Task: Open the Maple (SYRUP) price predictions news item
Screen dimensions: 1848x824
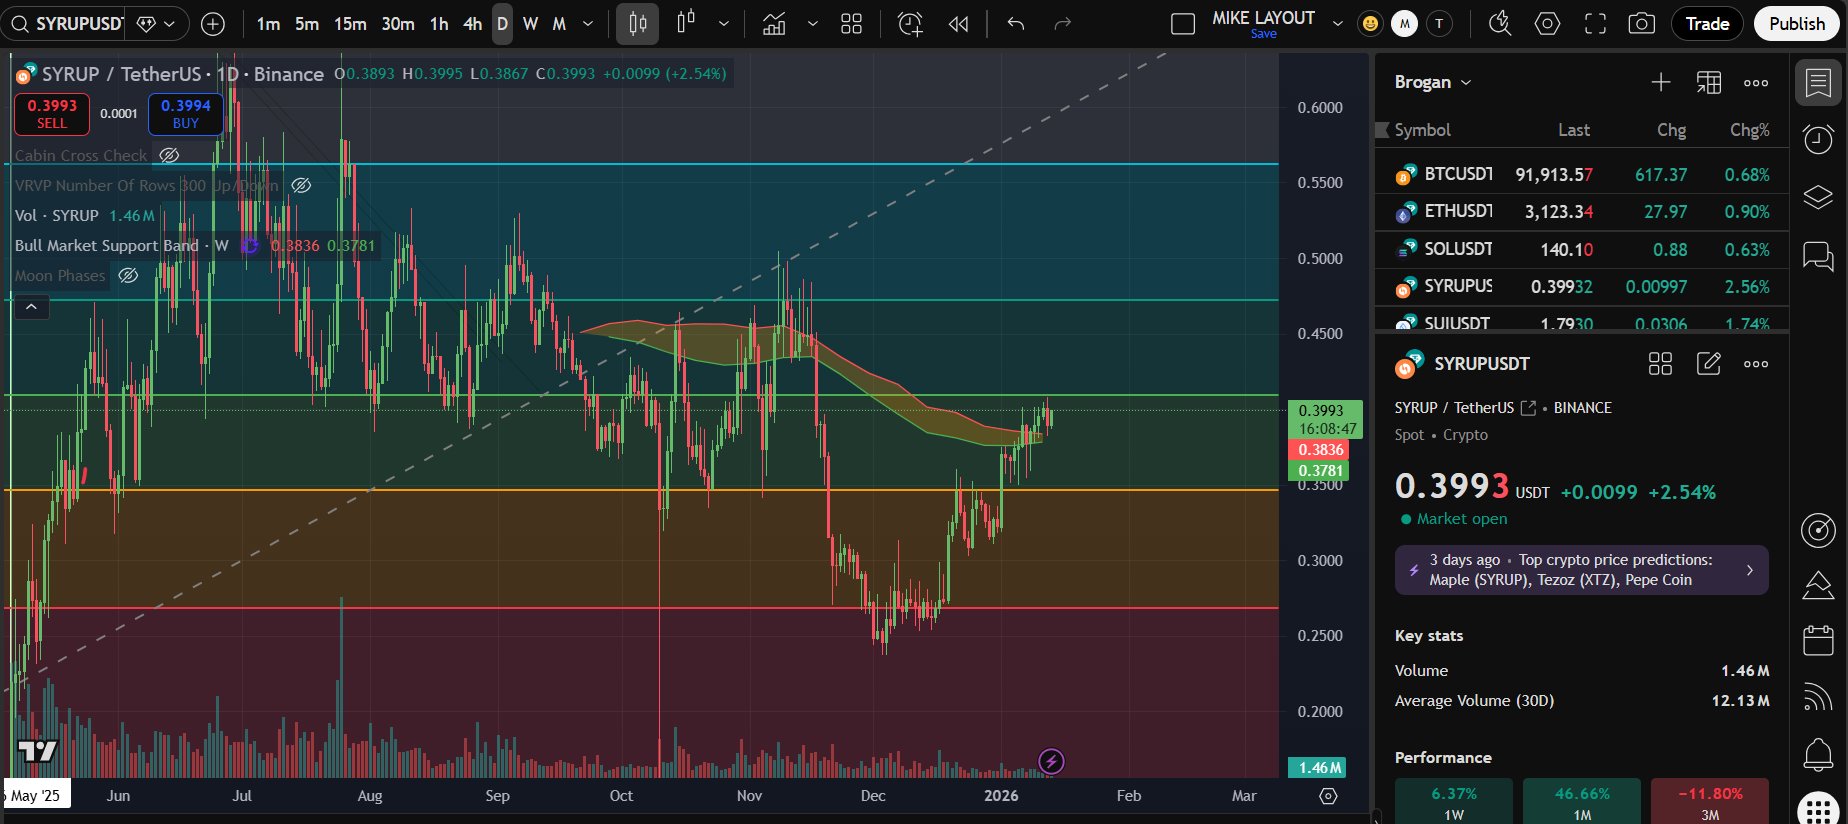Action: [x=1581, y=570]
